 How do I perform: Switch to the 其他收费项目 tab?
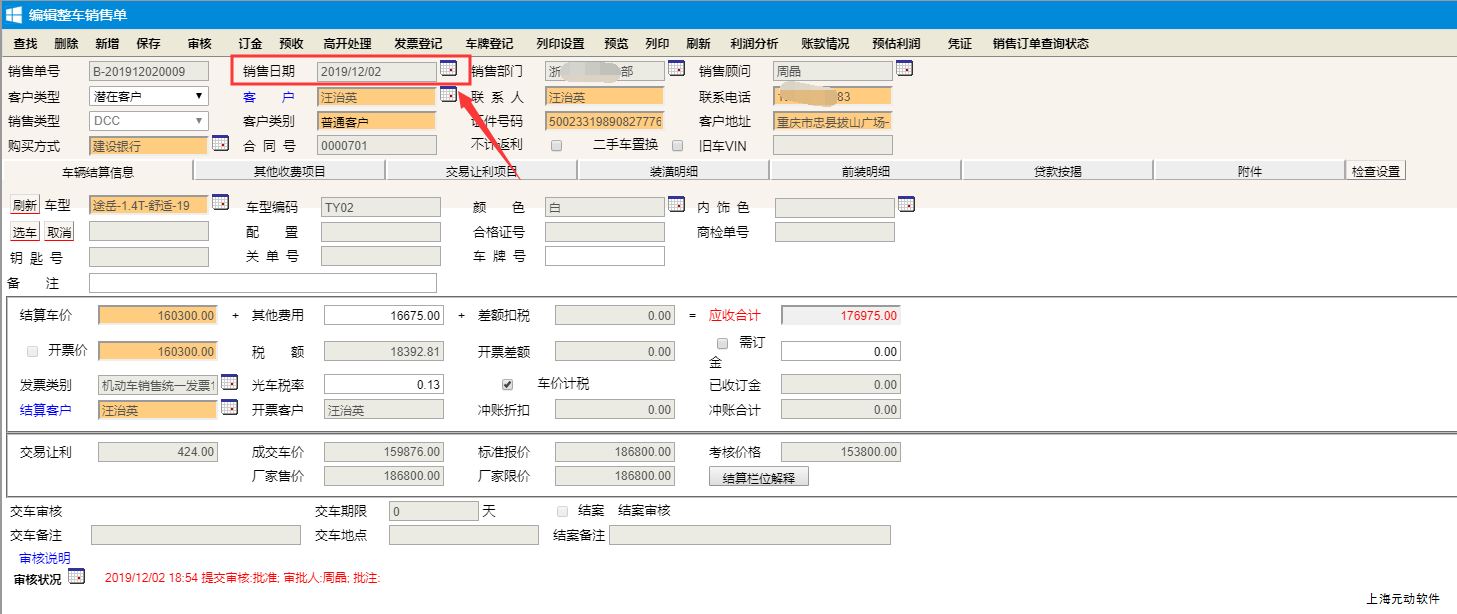[289, 171]
